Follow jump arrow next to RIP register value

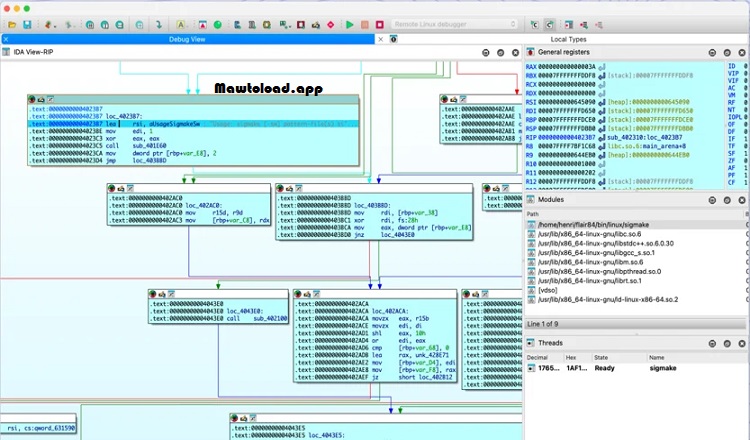pos(602,137)
